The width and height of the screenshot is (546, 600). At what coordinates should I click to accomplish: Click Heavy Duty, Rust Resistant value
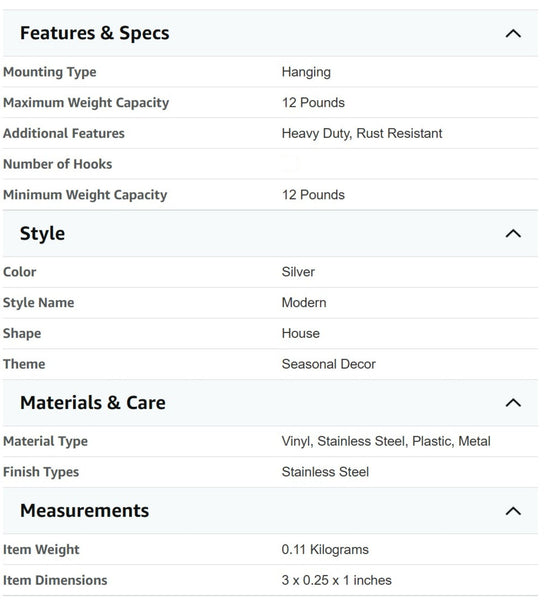(362, 134)
